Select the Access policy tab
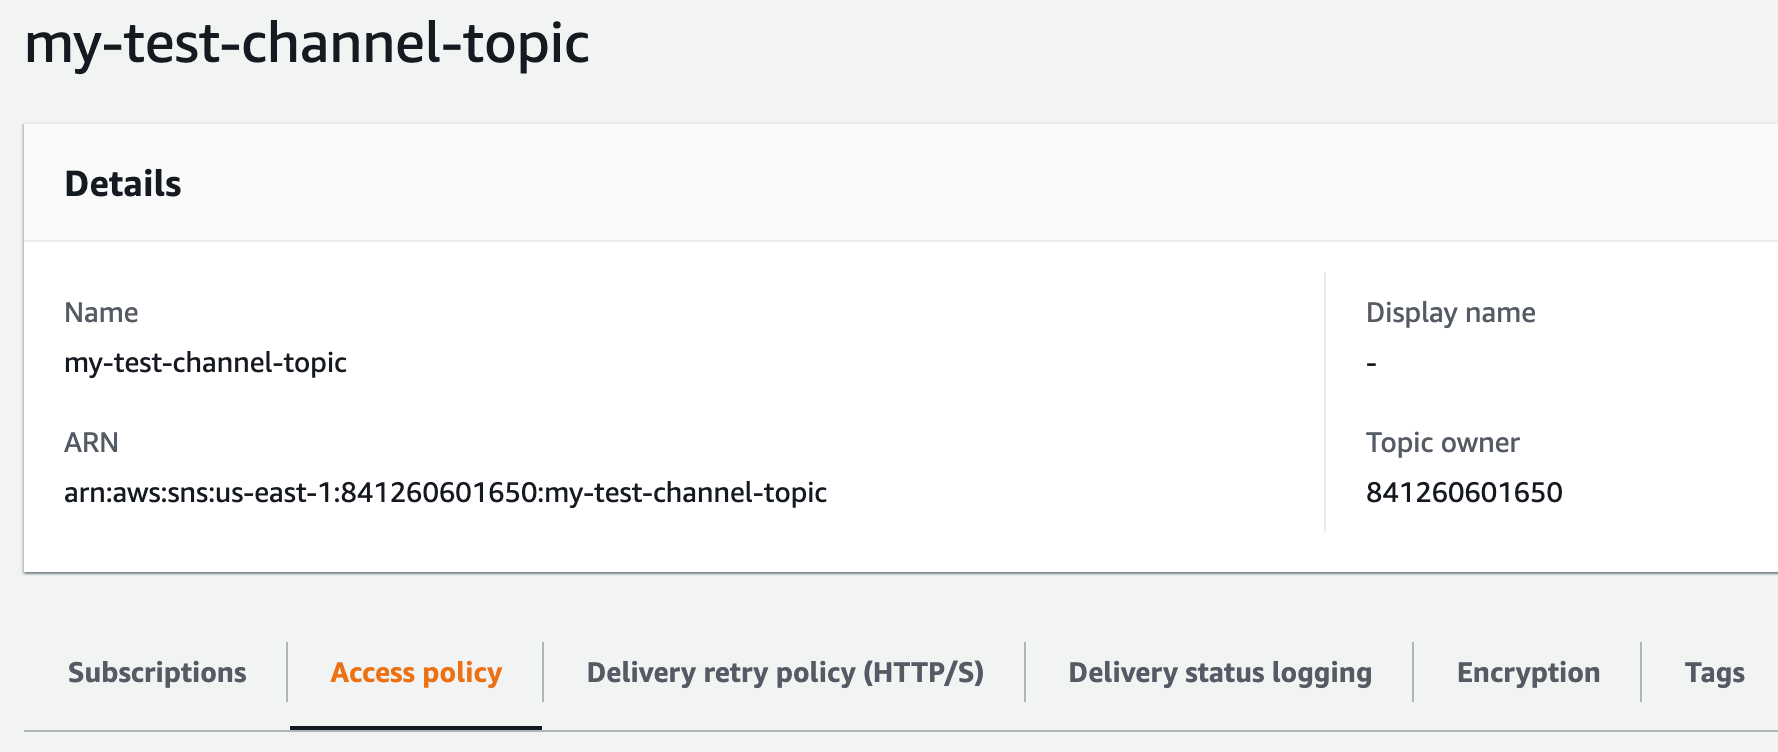The image size is (1778, 752). click(x=416, y=673)
